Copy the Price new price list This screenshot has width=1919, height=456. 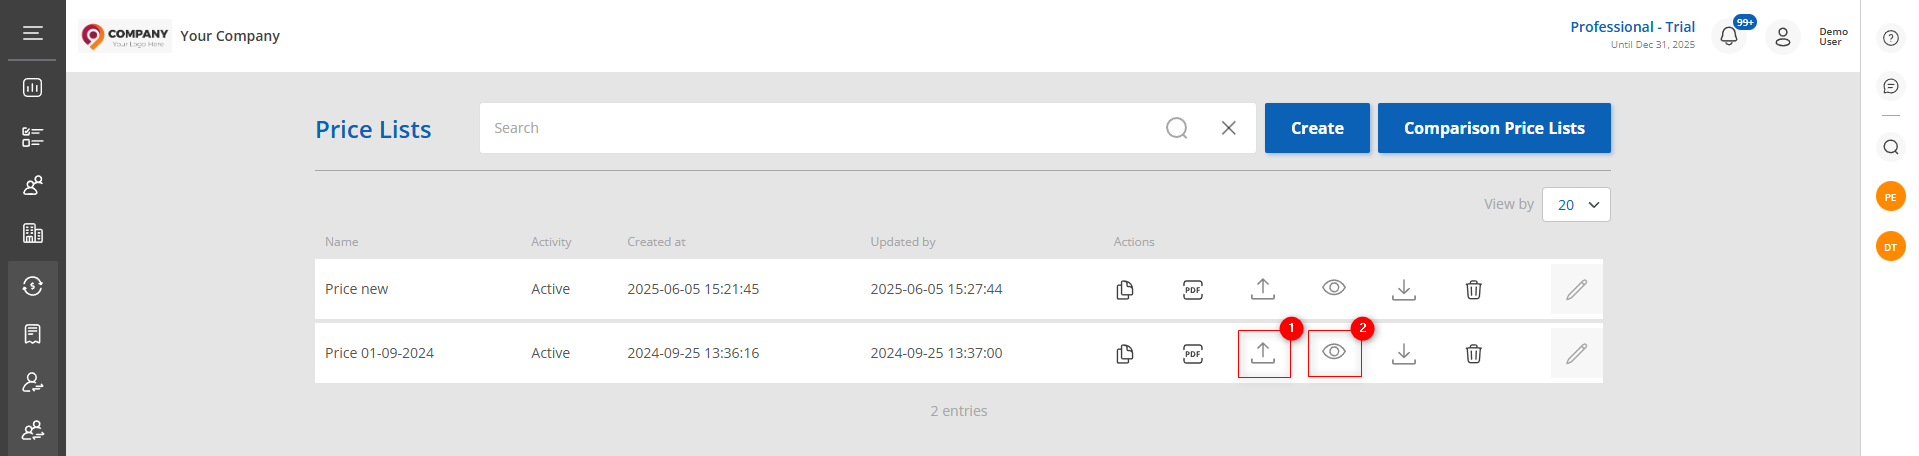1125,290
